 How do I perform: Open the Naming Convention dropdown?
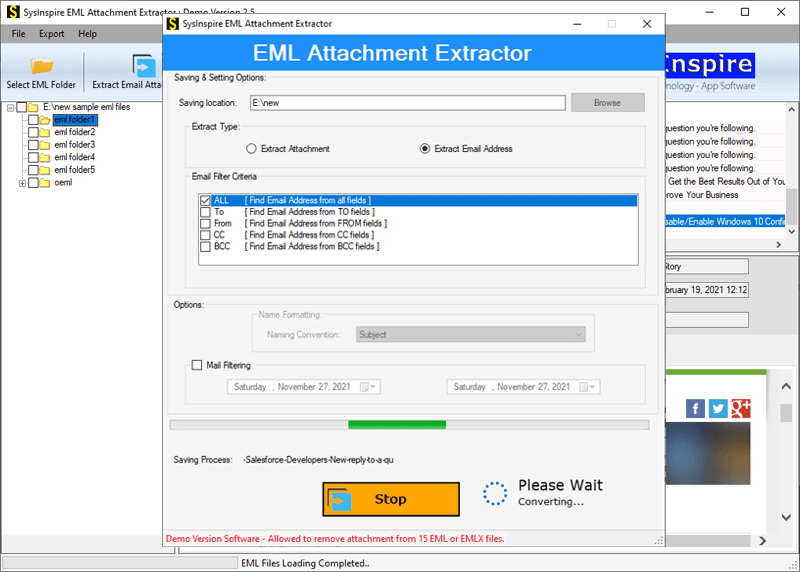coord(577,334)
